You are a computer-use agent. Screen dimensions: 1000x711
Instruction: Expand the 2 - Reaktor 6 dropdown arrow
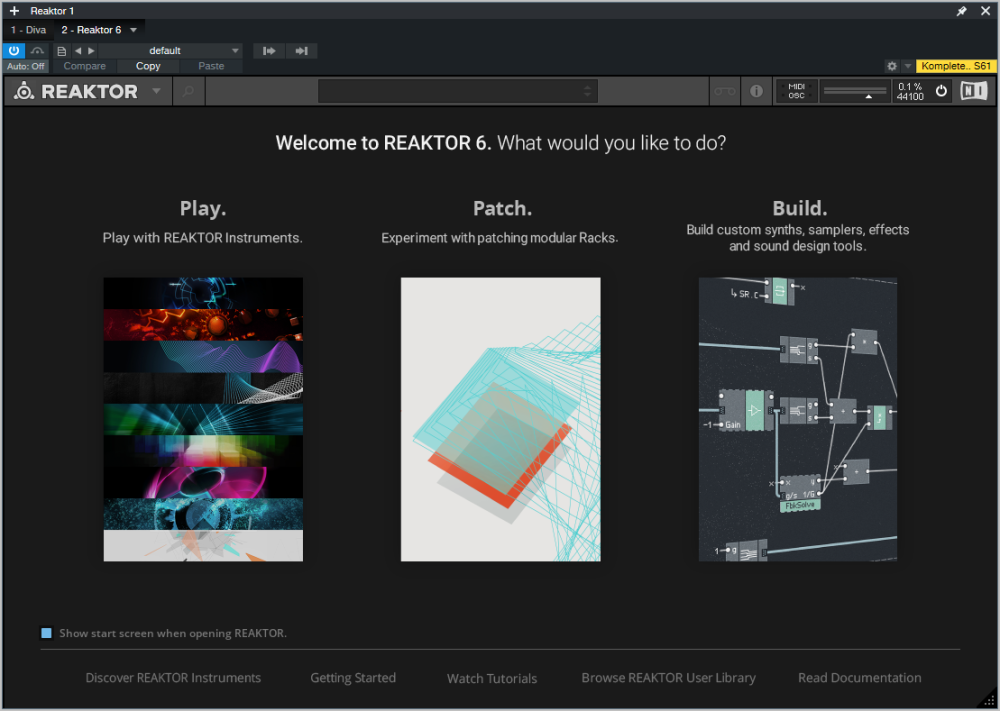pyautogui.click(x=134, y=30)
